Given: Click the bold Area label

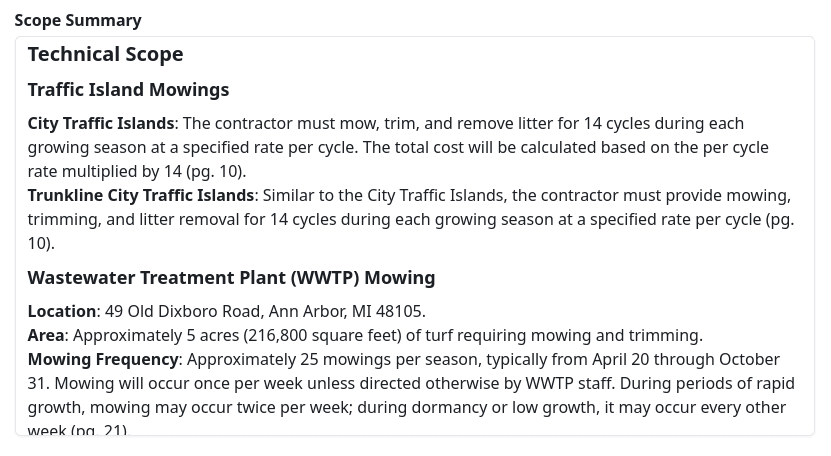Looking at the screenshot, I should [46, 335].
